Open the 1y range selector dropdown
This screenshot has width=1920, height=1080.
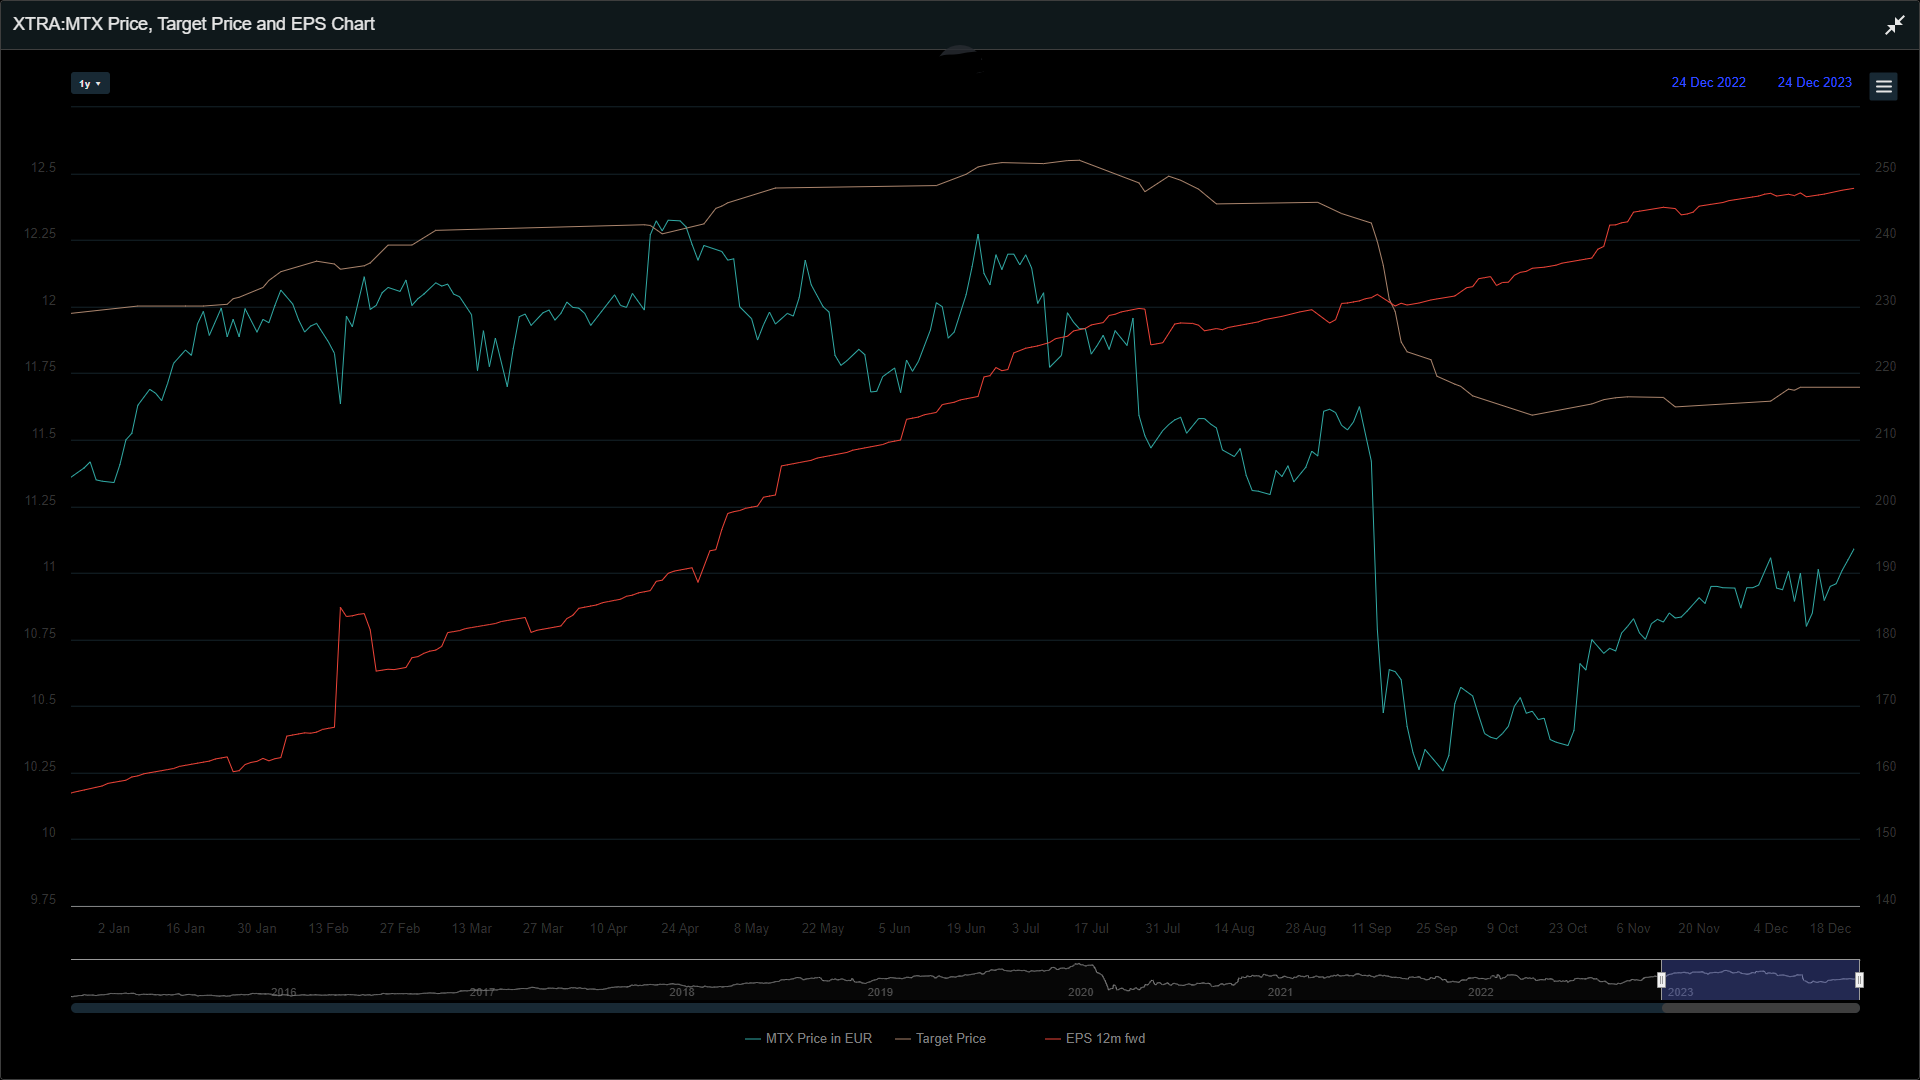pyautogui.click(x=90, y=84)
